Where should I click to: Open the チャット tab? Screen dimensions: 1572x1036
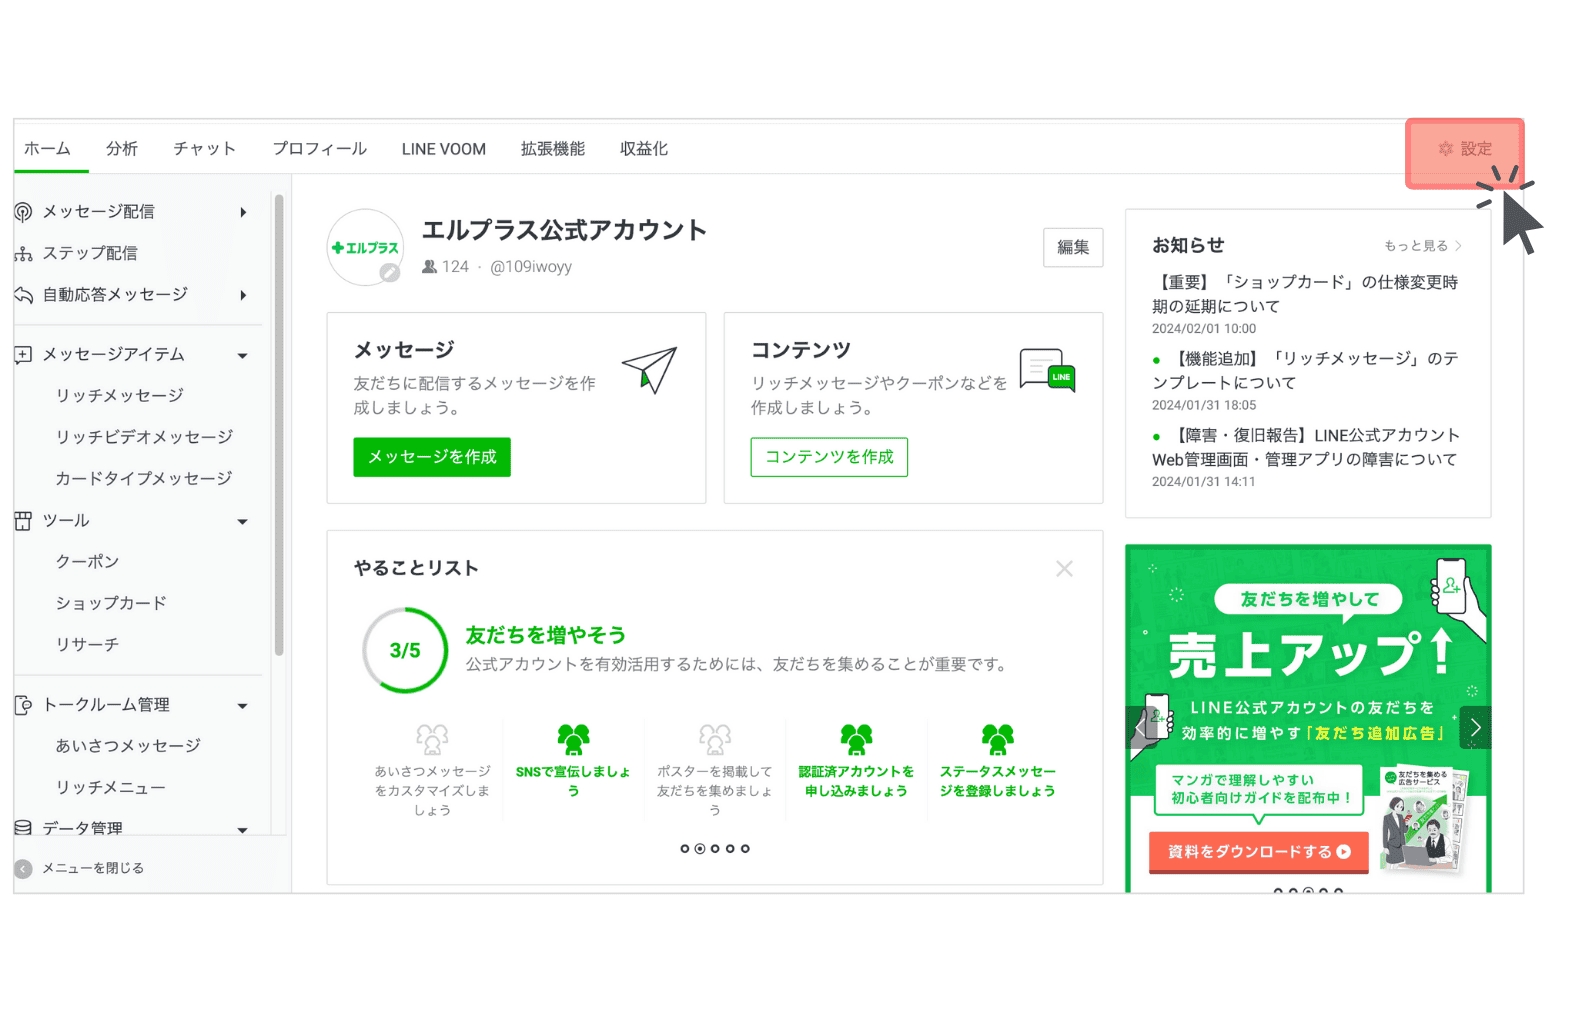pos(205,149)
